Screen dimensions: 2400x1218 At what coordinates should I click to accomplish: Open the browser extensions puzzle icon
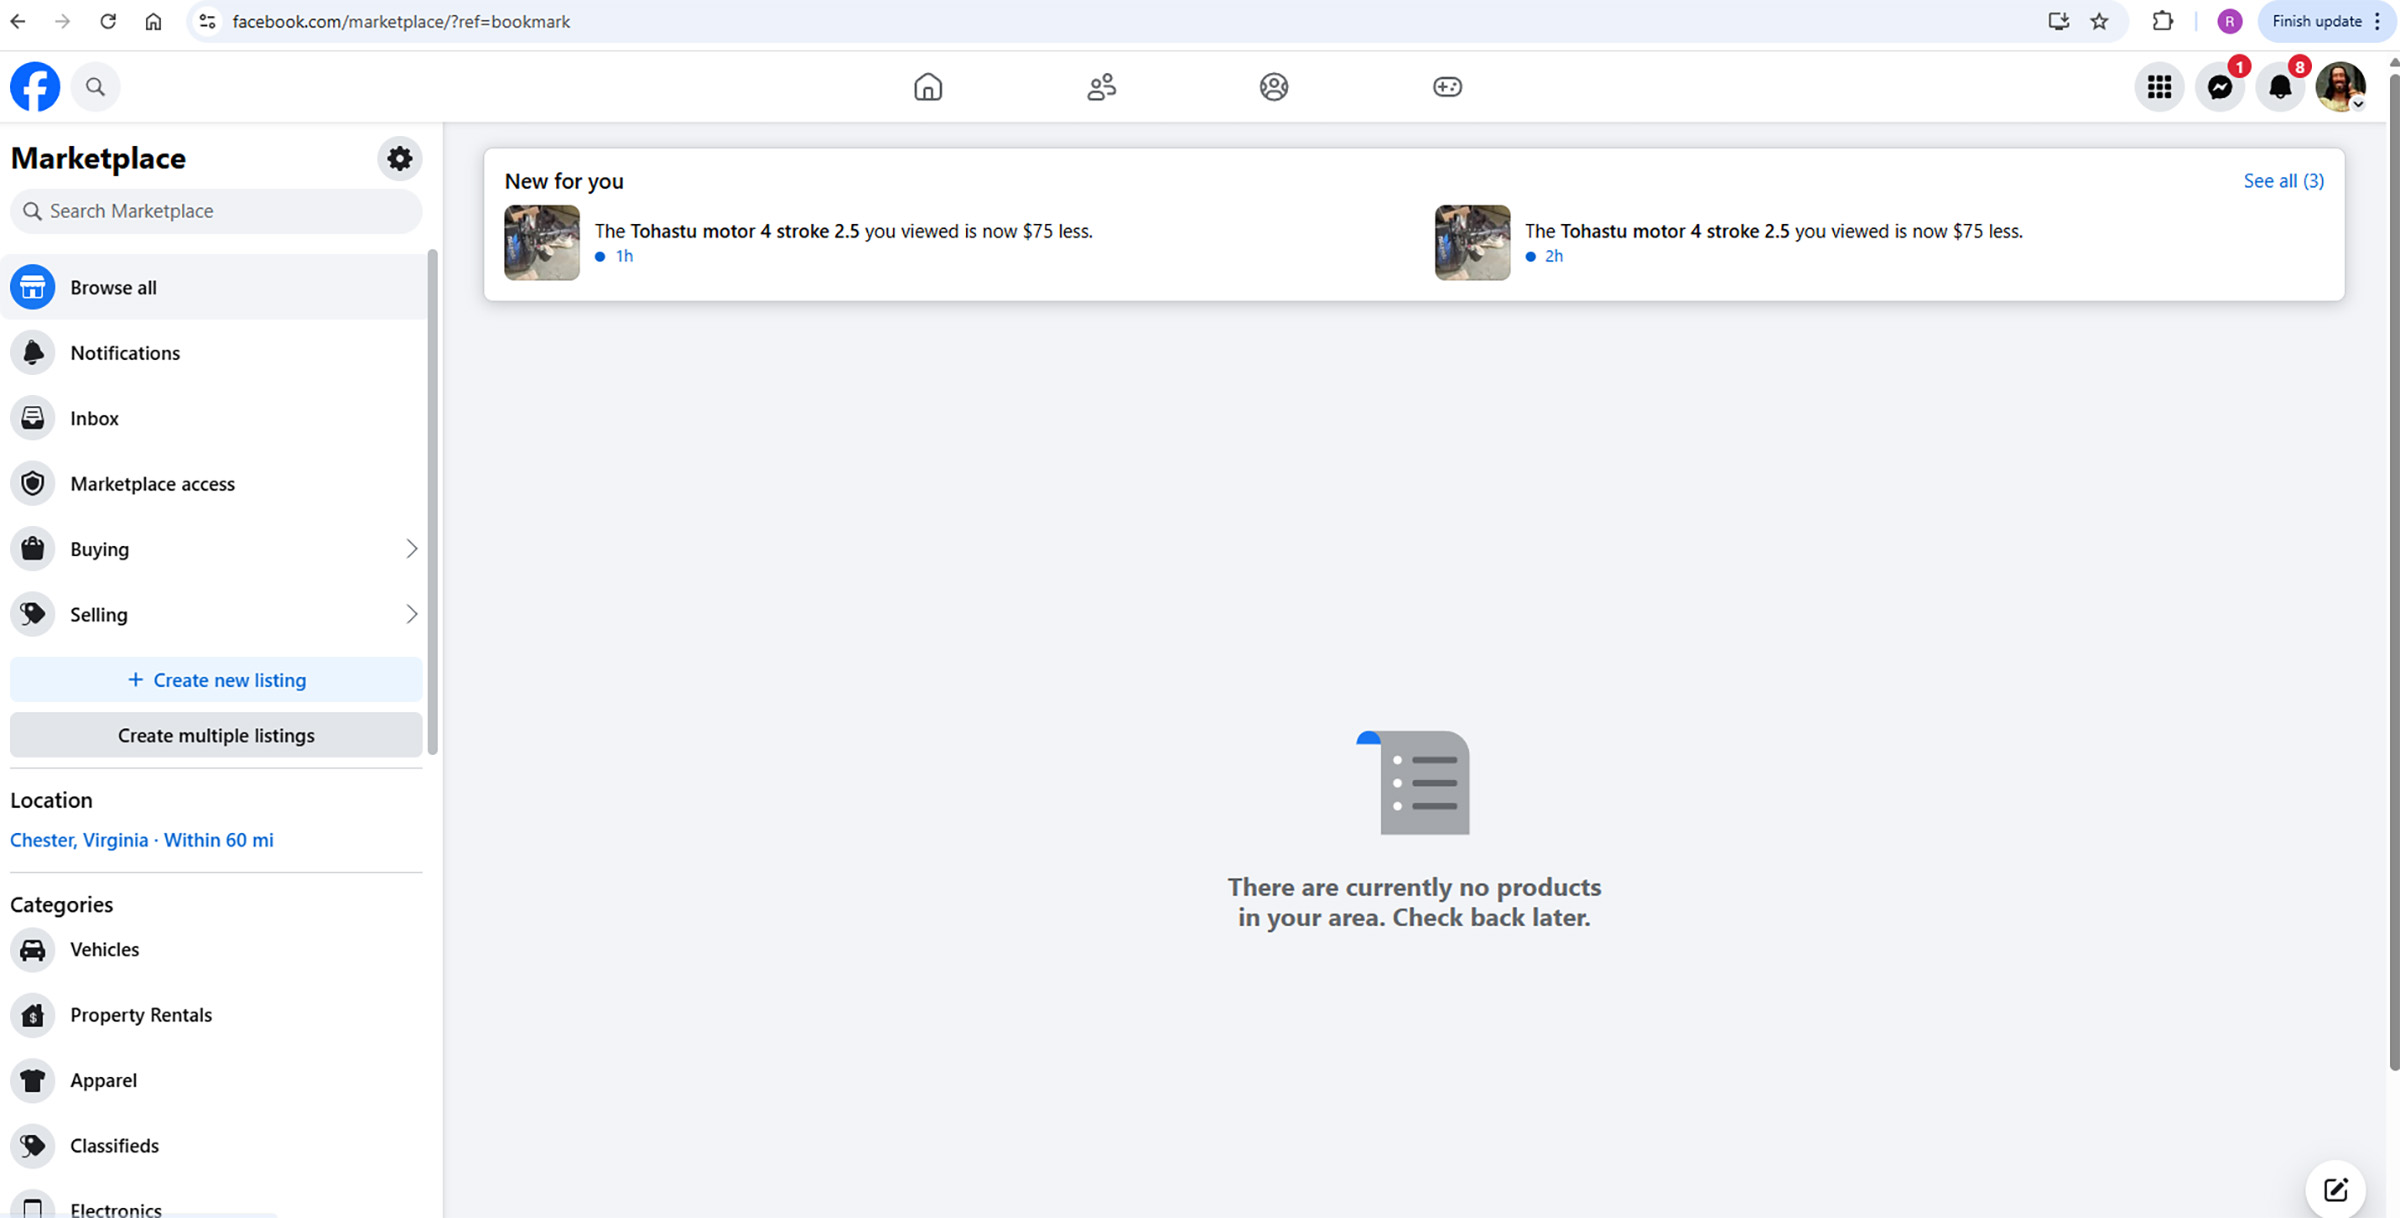tap(2162, 21)
